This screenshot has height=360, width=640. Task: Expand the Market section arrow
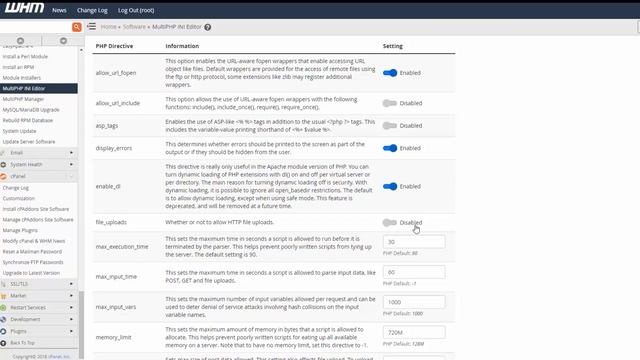coord(71,296)
